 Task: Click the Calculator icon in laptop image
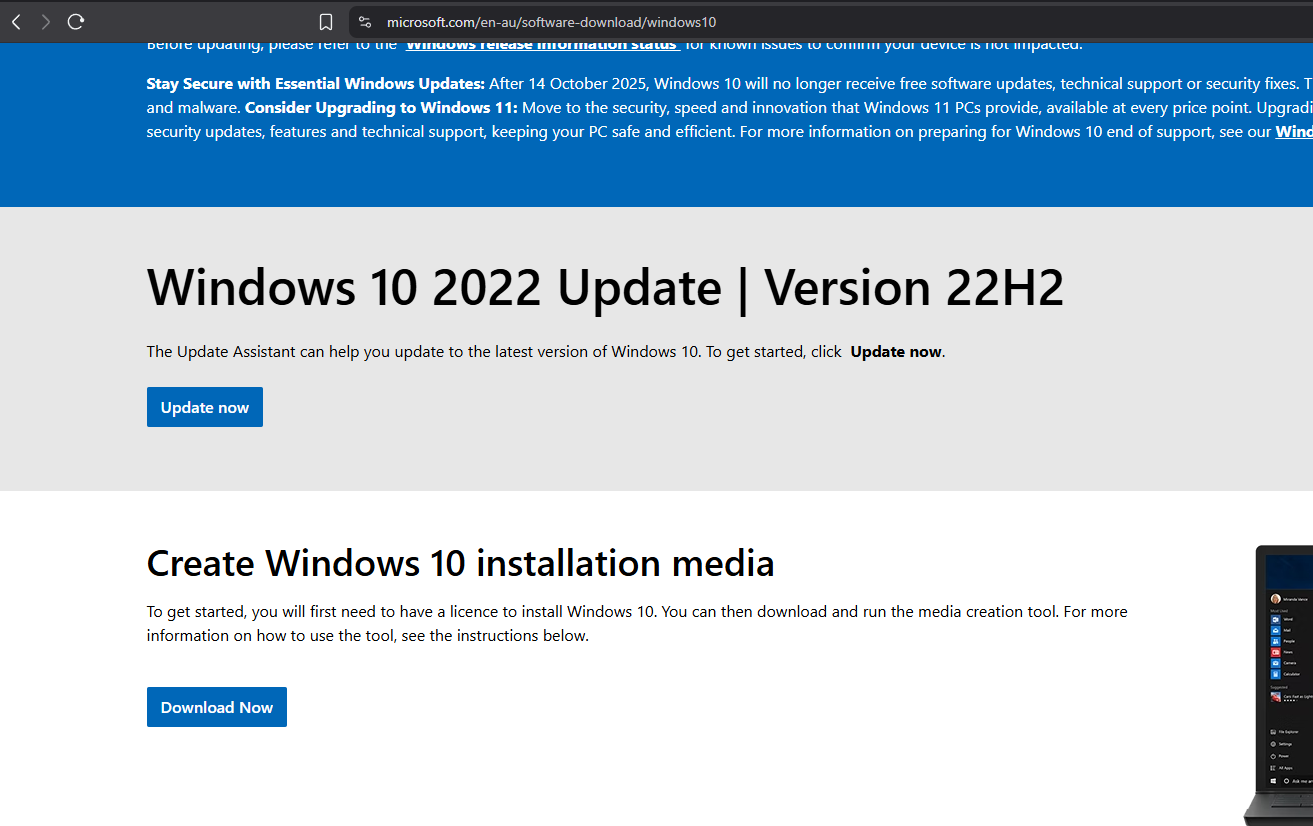pos(1275,673)
